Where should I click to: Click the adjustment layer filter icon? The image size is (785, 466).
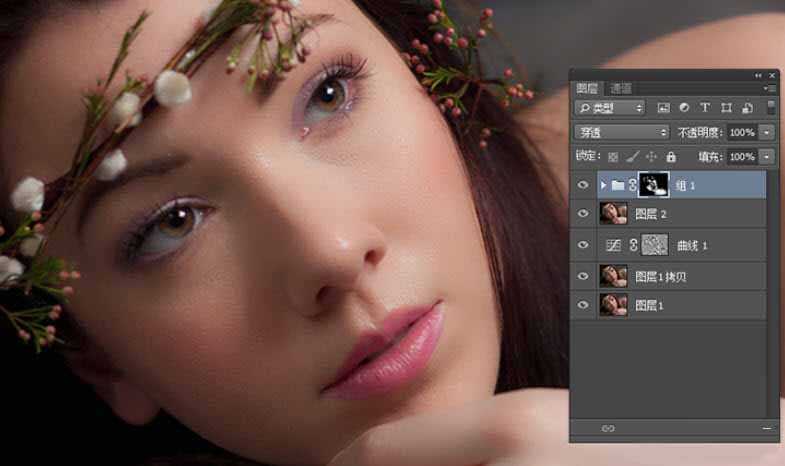pos(684,108)
